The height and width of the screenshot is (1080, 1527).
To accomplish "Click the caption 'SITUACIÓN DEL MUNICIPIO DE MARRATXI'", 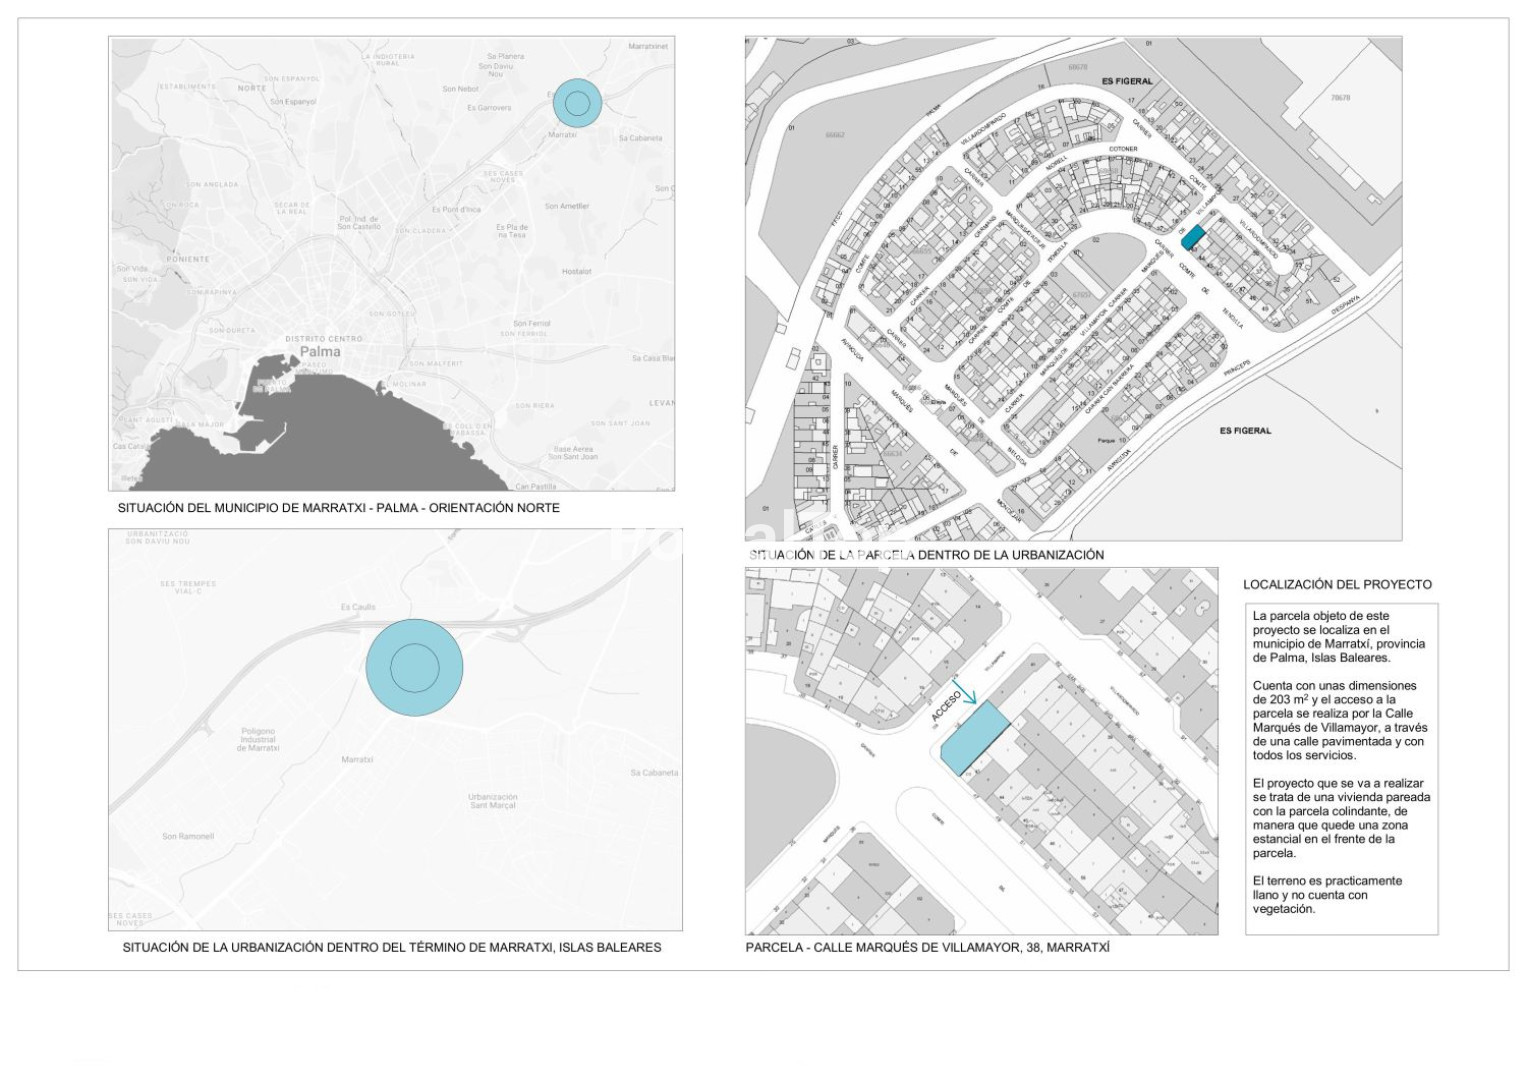I will click(x=338, y=508).
